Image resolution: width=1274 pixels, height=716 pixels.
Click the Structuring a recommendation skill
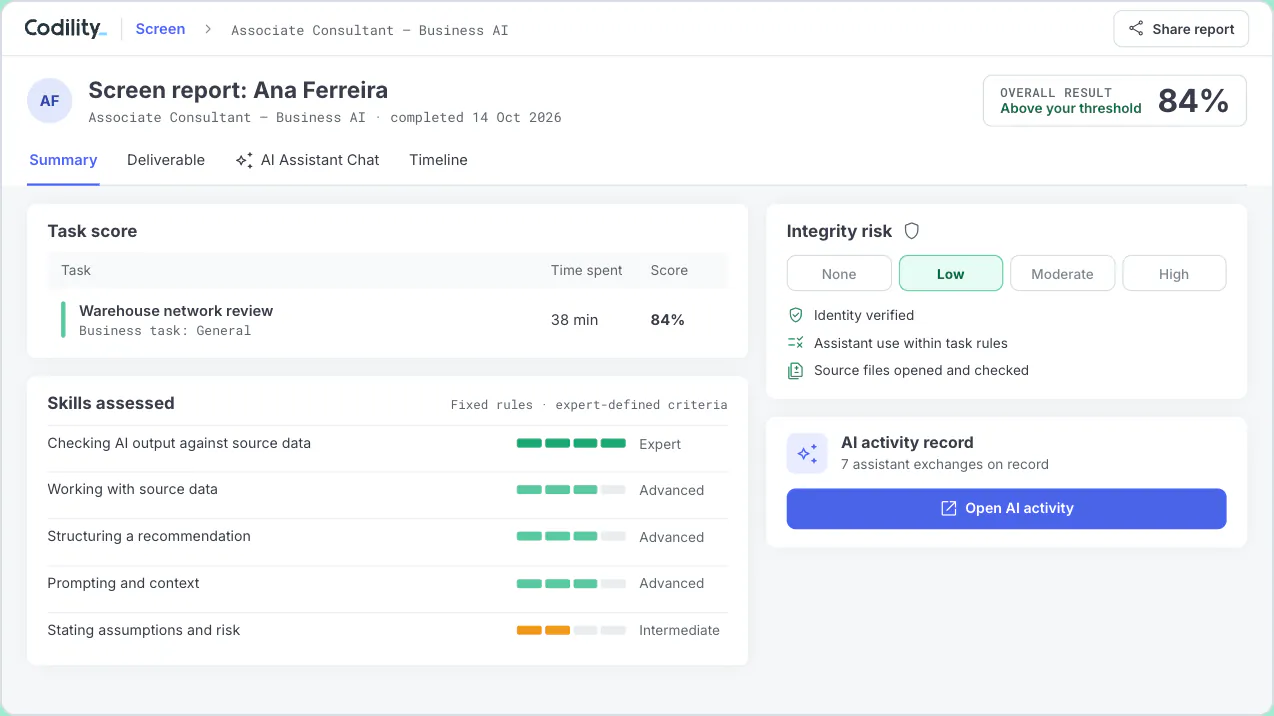tap(149, 536)
